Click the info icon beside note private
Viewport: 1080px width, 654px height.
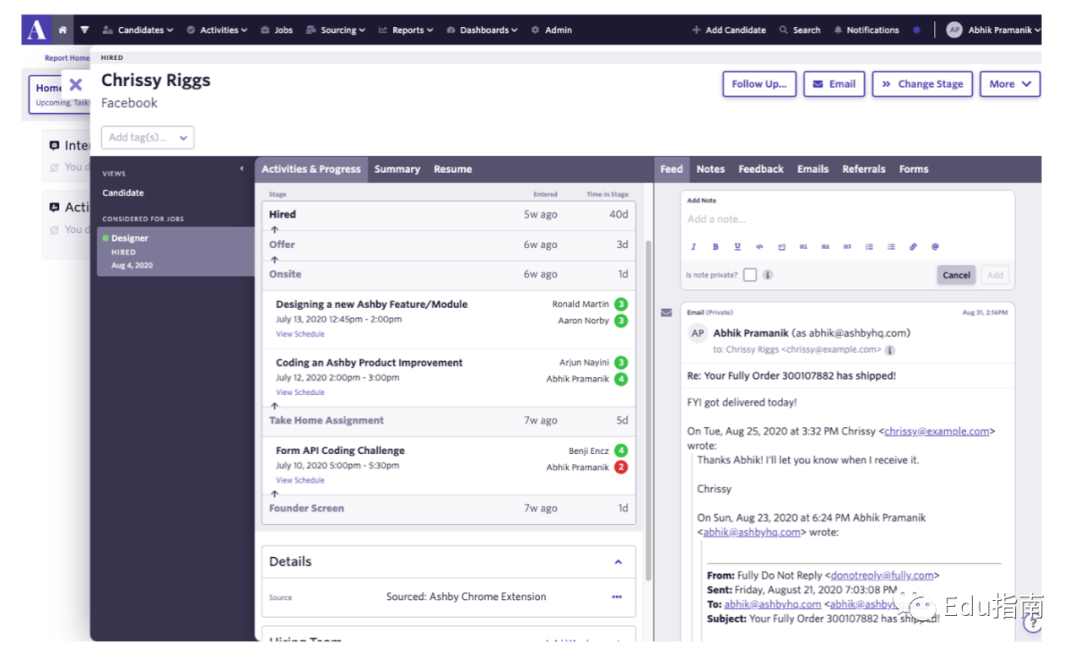pyautogui.click(x=768, y=275)
